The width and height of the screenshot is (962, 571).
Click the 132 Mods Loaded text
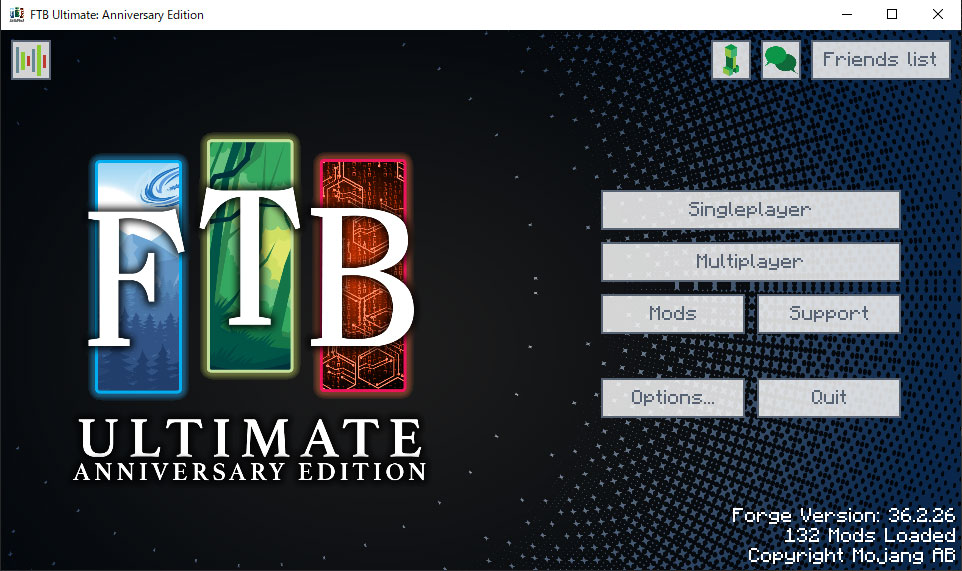pos(869,535)
